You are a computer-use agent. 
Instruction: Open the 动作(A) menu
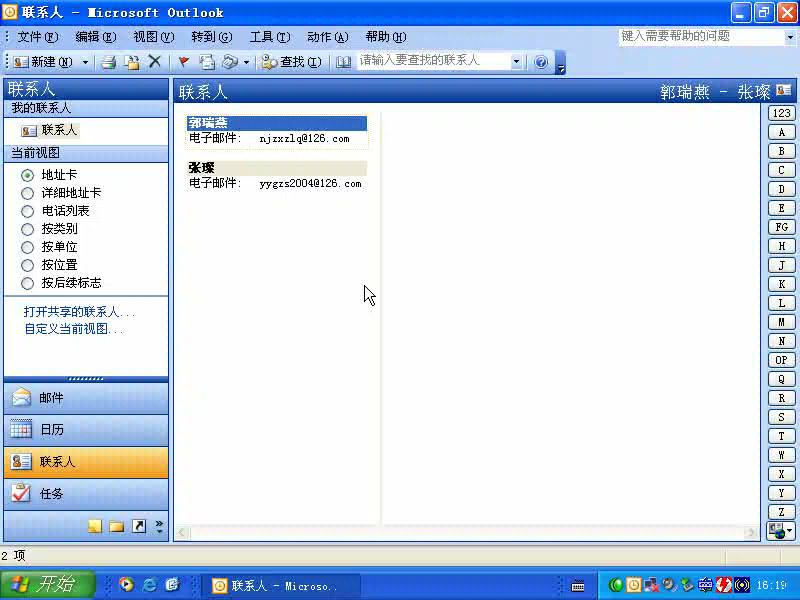[328, 37]
